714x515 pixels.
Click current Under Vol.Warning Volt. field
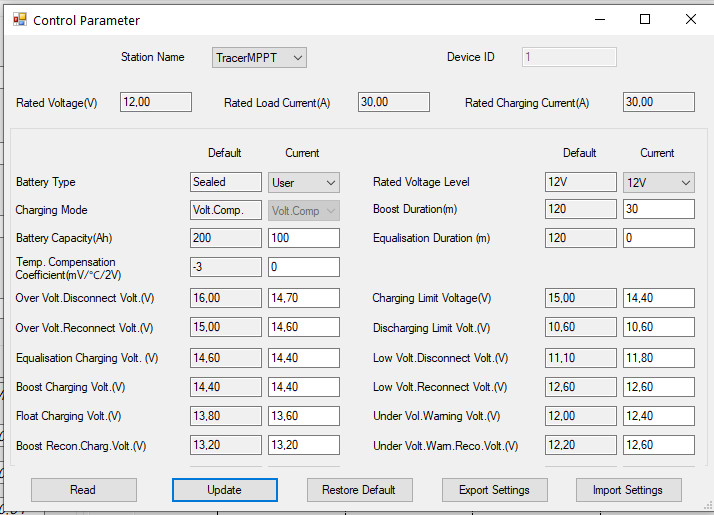657,416
